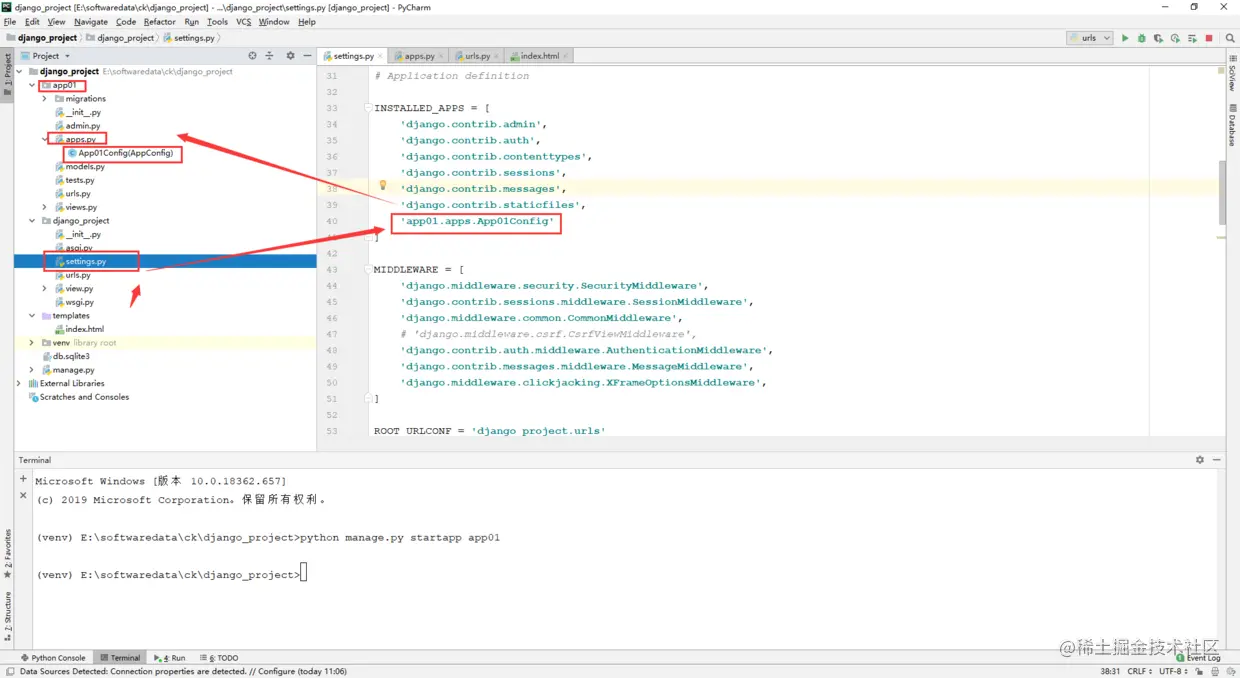Screen dimensions: 1240x678
Task: Start debugging with the green bug icon
Action: [1141, 38]
